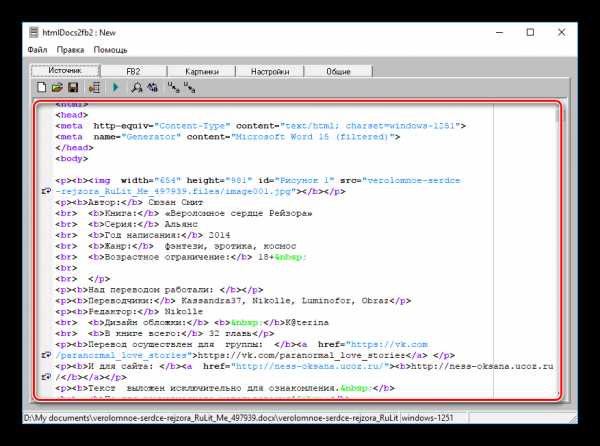600x446 pixels.
Task: Click the windows-1251 encoding in status bar
Action: pyautogui.click(x=427, y=418)
